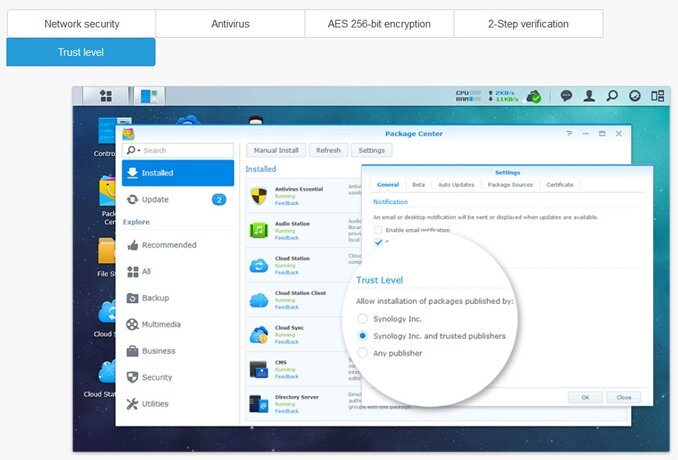Image resolution: width=678 pixels, height=460 pixels.
Task: Open Feedback link for Audio Station
Action: (287, 238)
